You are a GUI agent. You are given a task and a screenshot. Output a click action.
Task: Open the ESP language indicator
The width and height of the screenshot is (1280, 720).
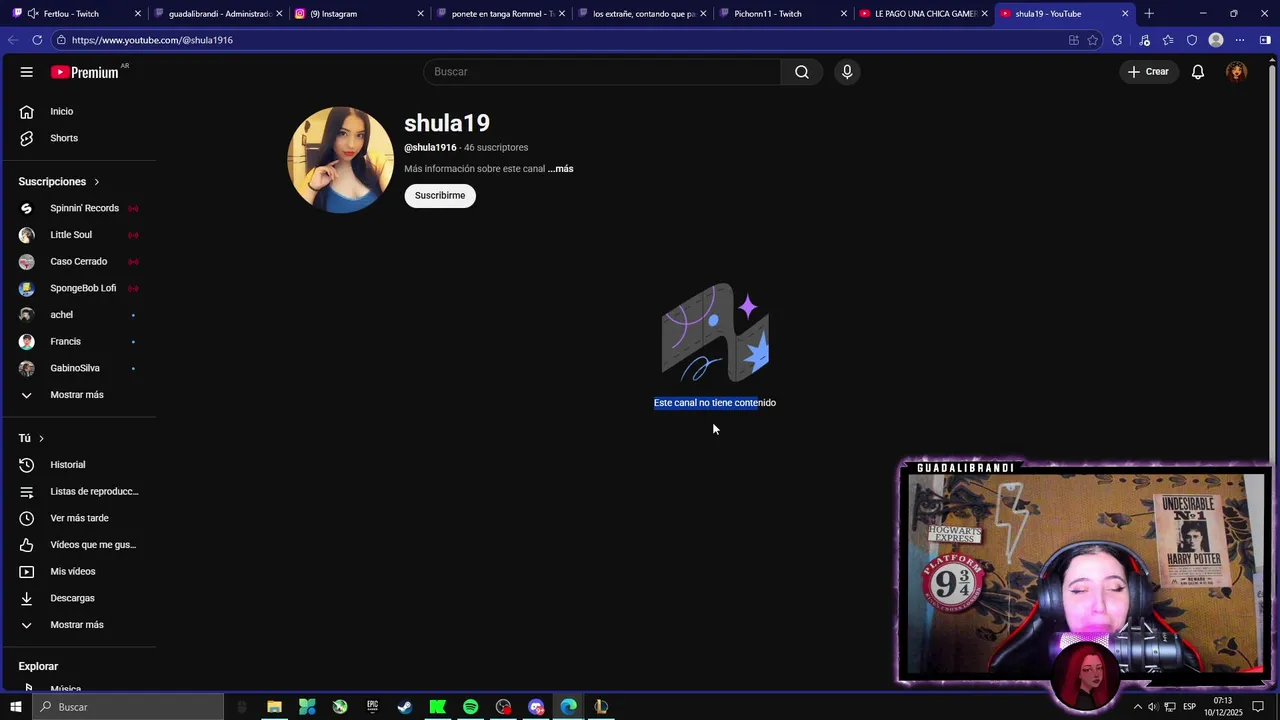pyautogui.click(x=1190, y=707)
